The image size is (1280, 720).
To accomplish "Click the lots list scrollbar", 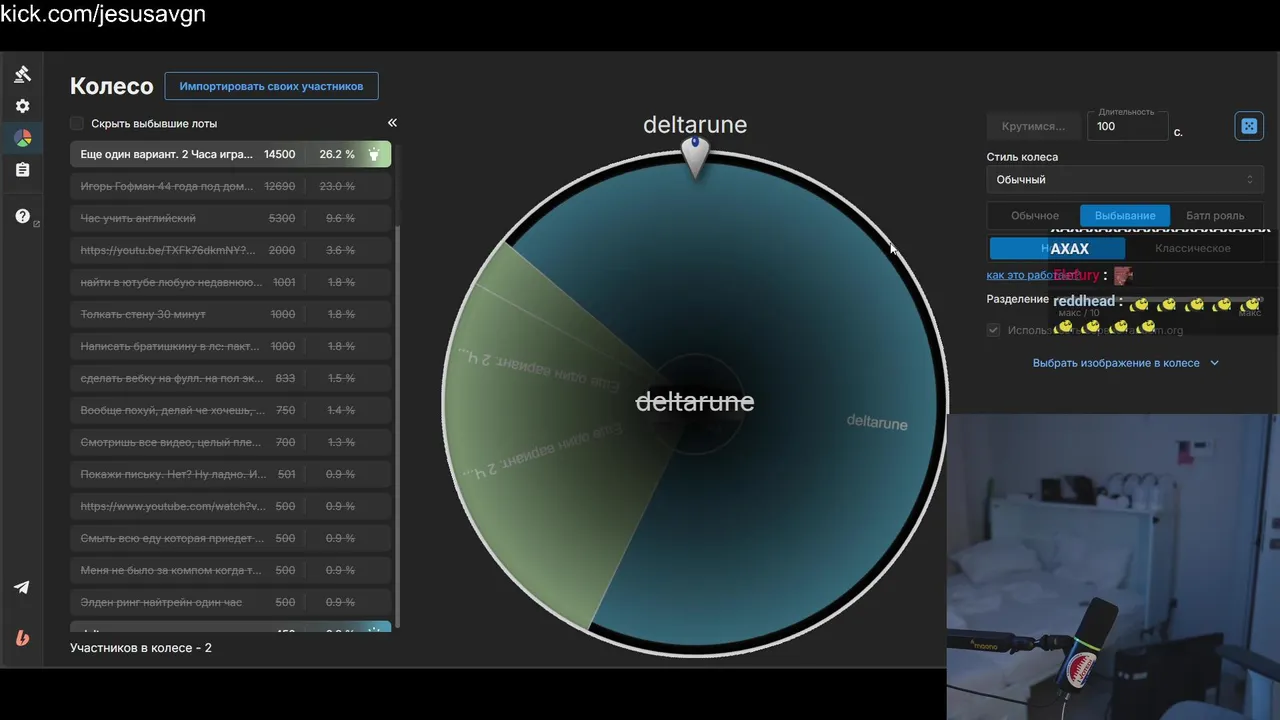I will 398,425.
